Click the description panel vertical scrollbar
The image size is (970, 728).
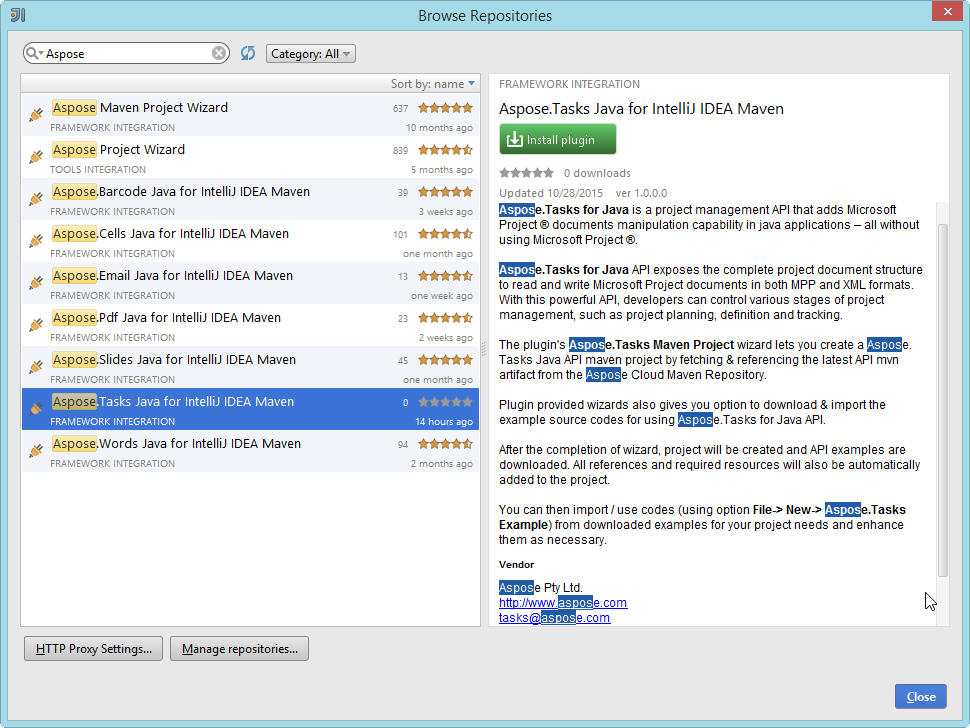click(942, 400)
